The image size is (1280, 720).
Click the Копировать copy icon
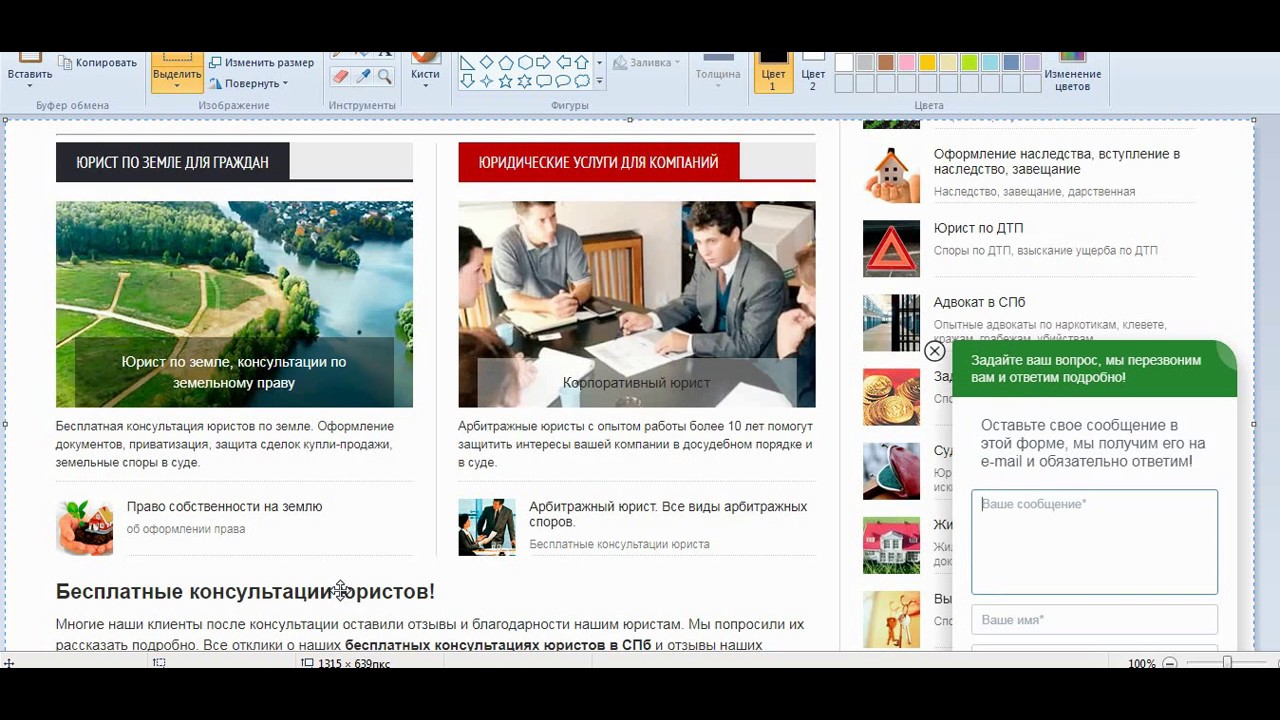(64, 62)
